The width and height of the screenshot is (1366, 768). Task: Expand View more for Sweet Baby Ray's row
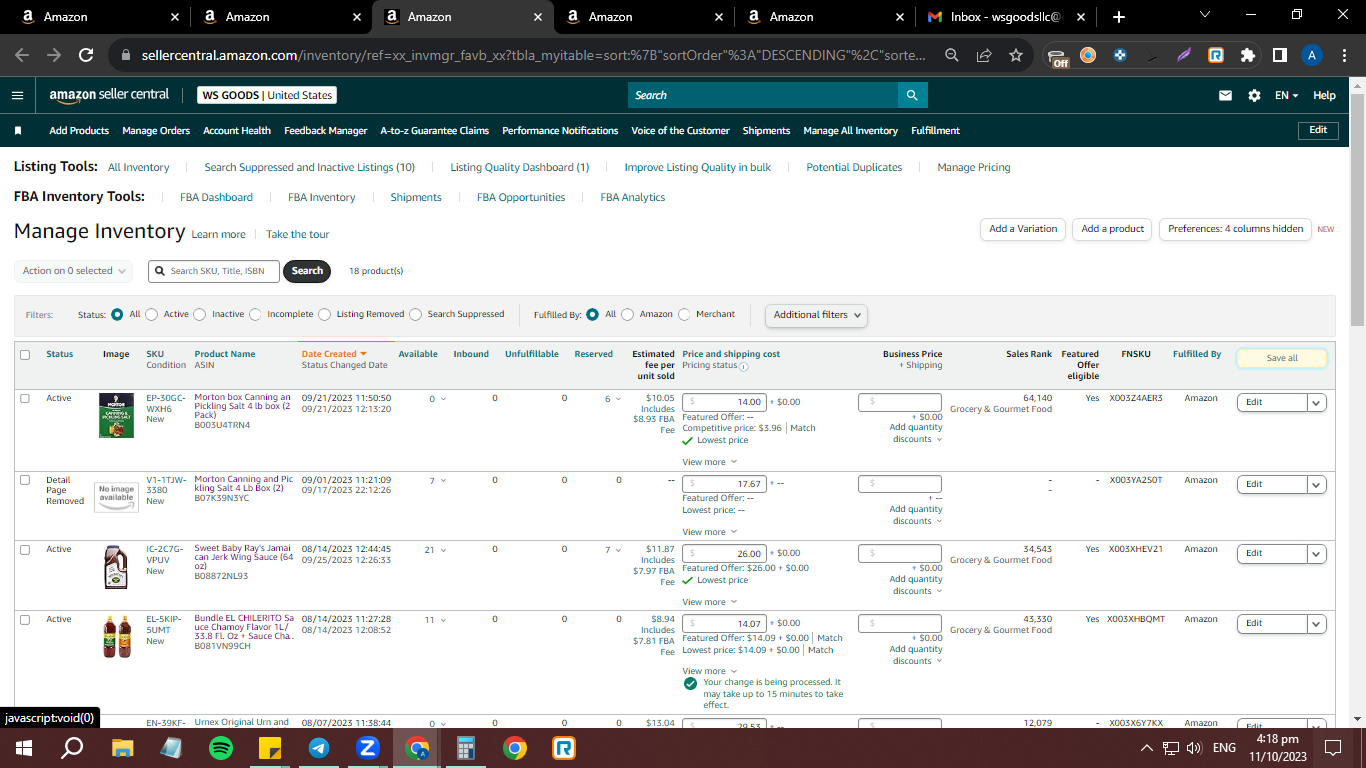click(709, 602)
